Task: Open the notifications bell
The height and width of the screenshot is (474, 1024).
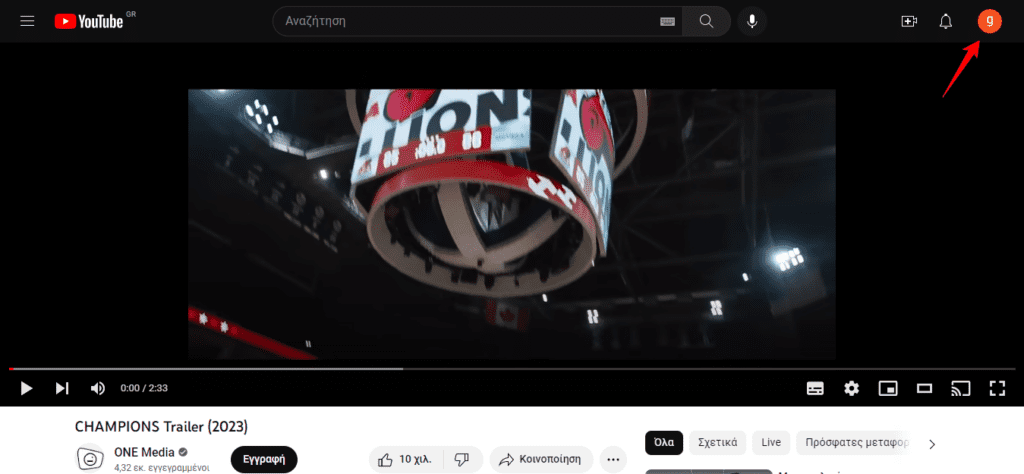Action: click(946, 22)
